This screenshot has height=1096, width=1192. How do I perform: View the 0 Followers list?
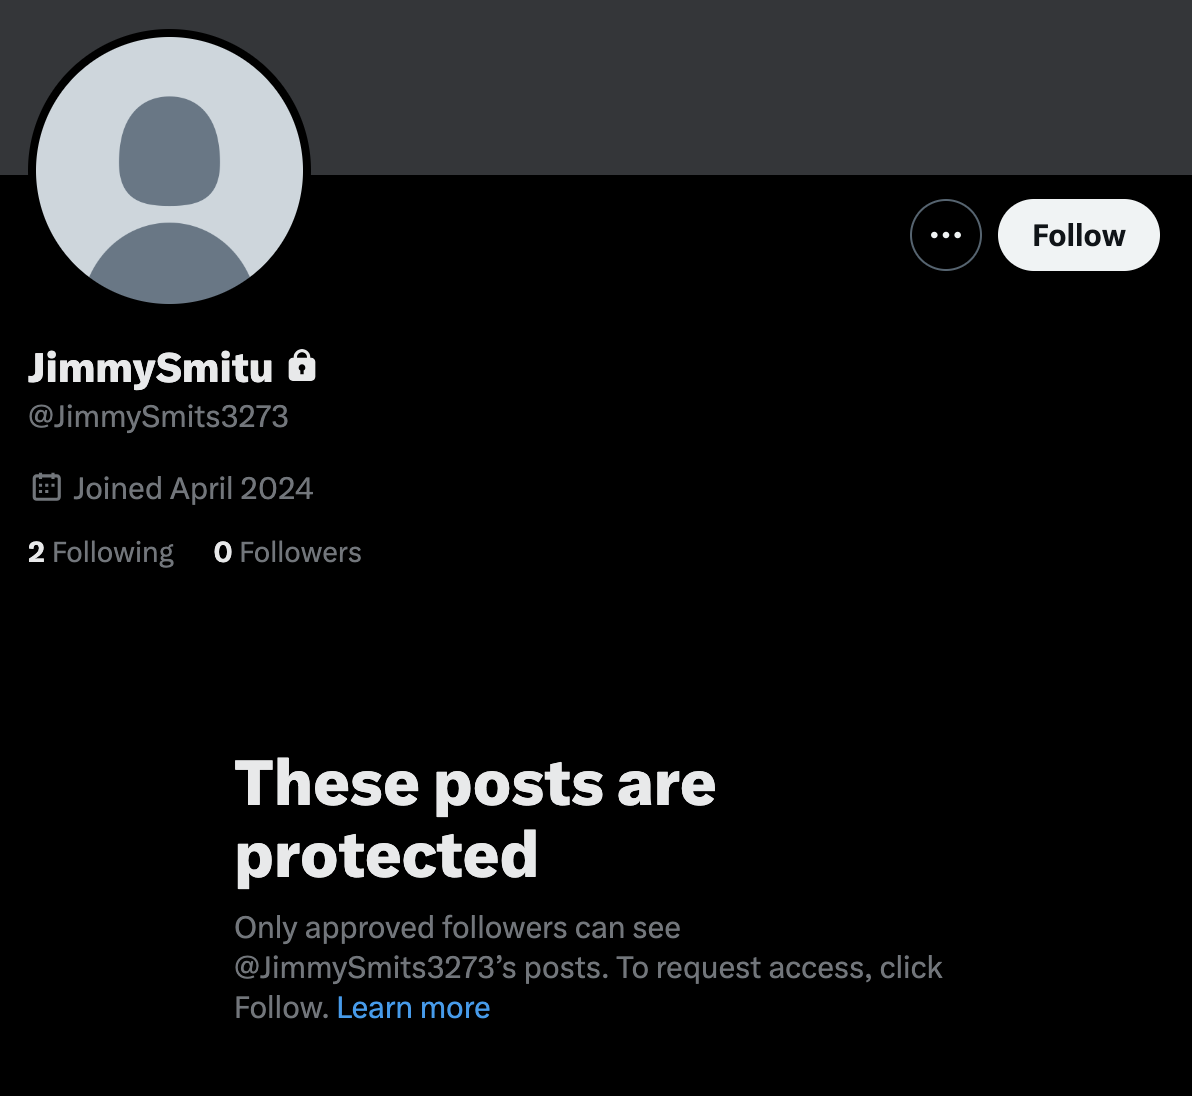[x=288, y=552]
